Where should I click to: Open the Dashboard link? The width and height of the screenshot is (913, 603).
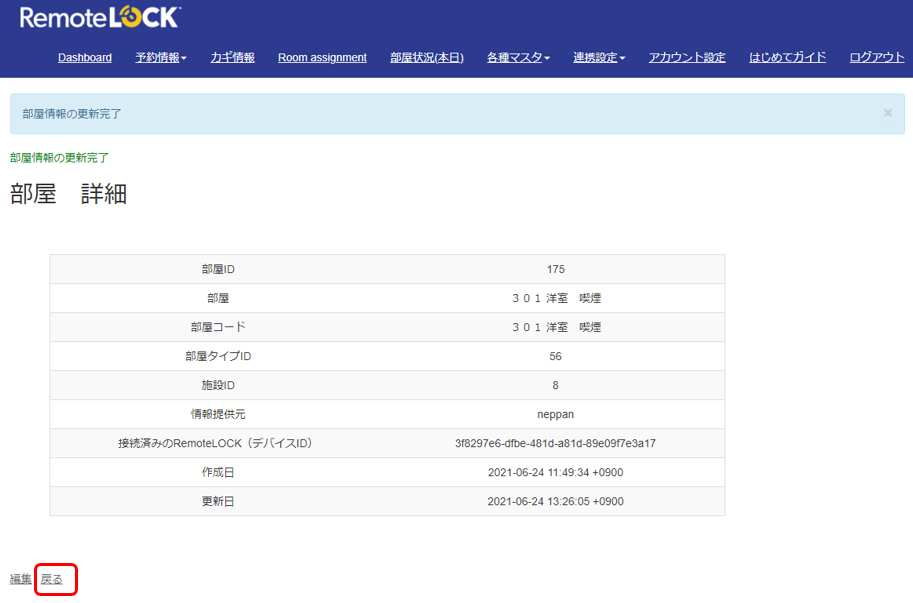pos(85,58)
